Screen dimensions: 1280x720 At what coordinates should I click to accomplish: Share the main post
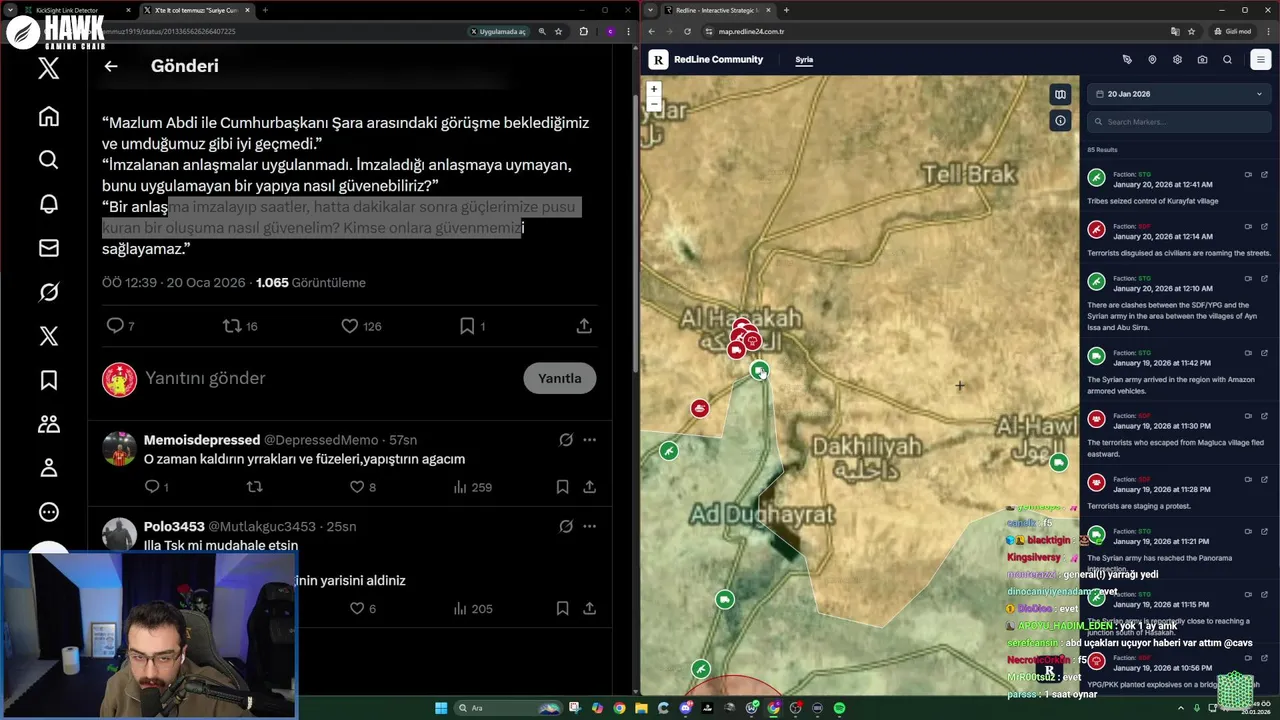tap(584, 326)
